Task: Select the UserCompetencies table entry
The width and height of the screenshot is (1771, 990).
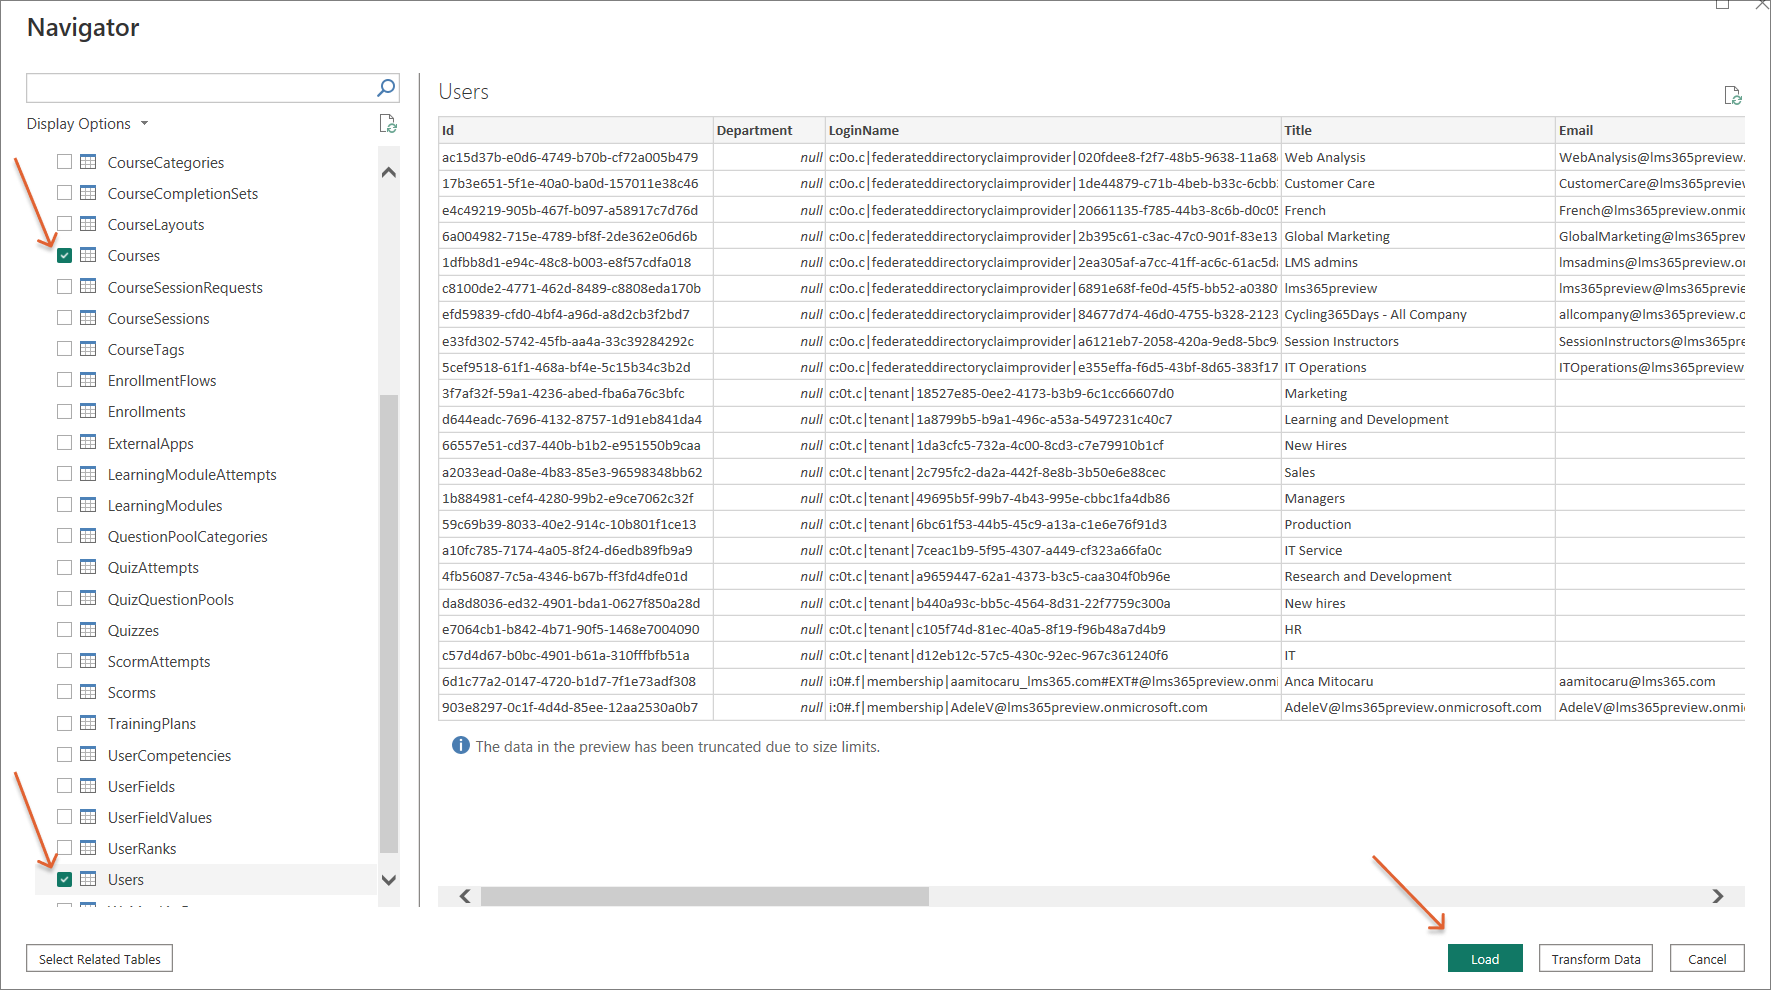Action: pos(169,755)
